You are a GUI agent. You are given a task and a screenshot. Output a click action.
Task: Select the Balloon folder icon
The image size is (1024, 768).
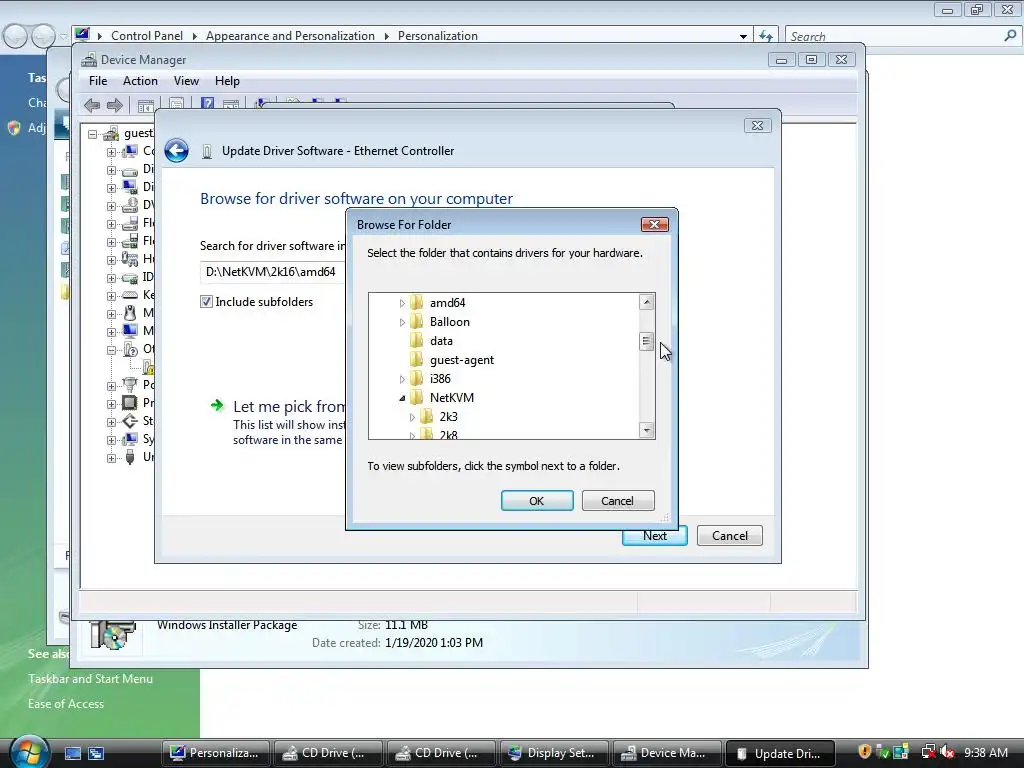coord(417,321)
